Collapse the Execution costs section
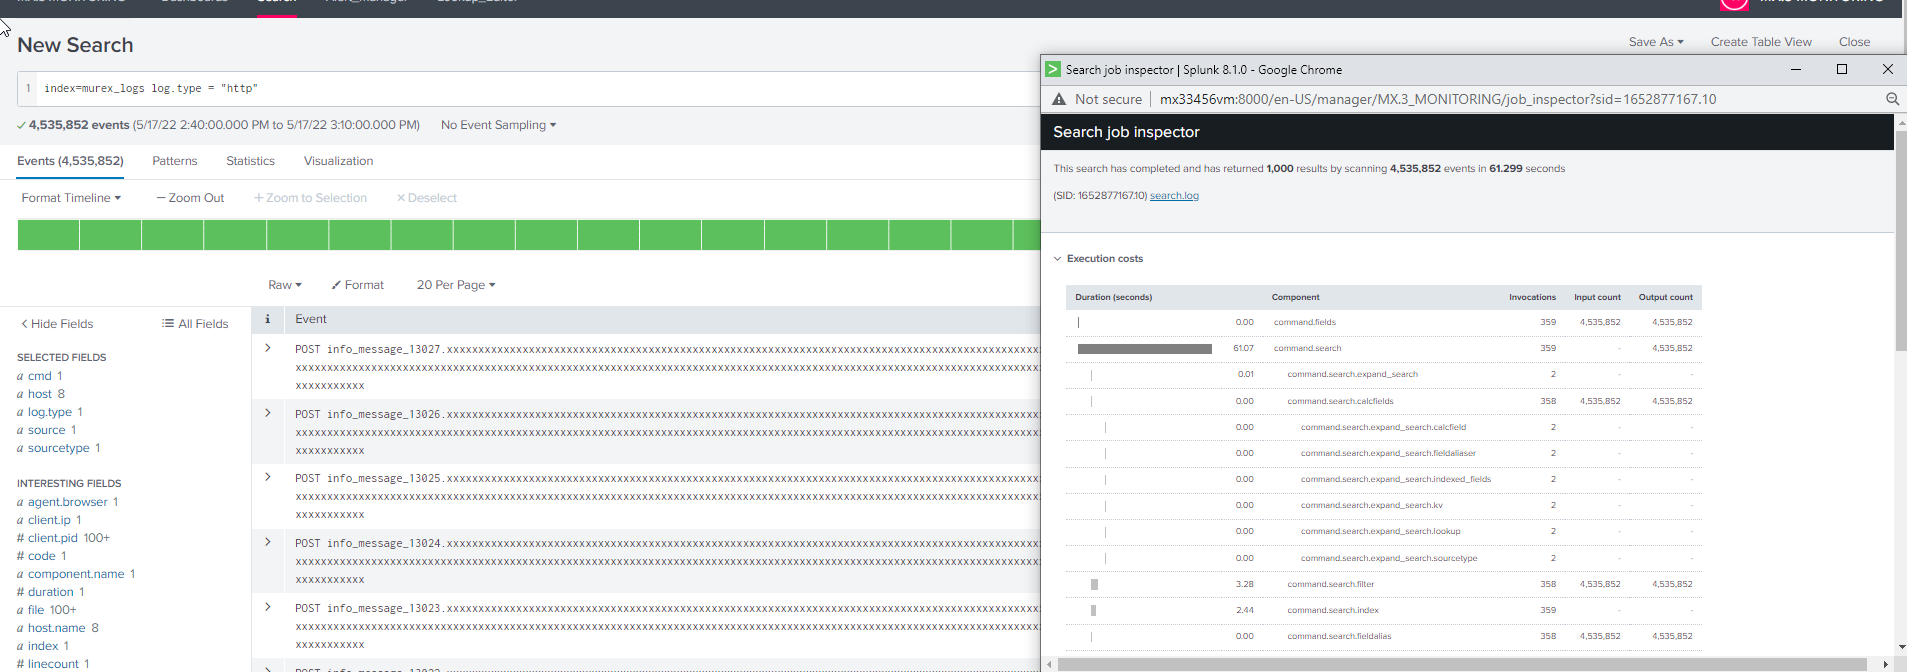 click(x=1058, y=259)
